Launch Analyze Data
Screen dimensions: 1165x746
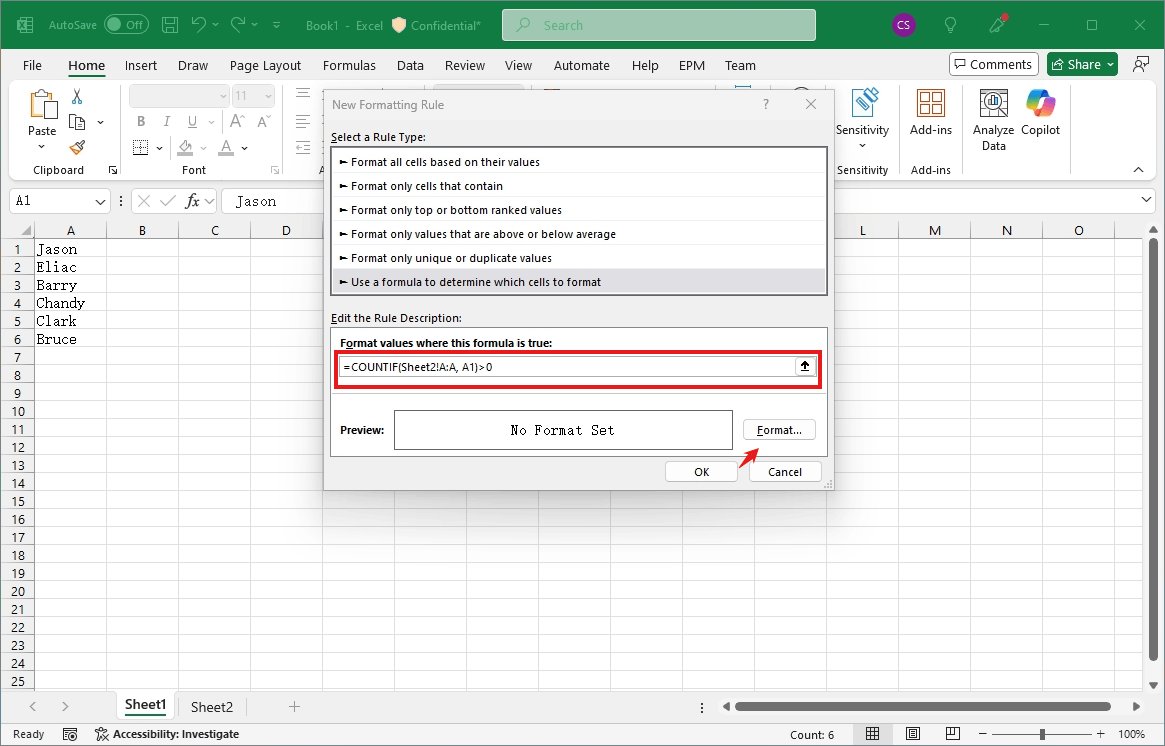tap(992, 118)
